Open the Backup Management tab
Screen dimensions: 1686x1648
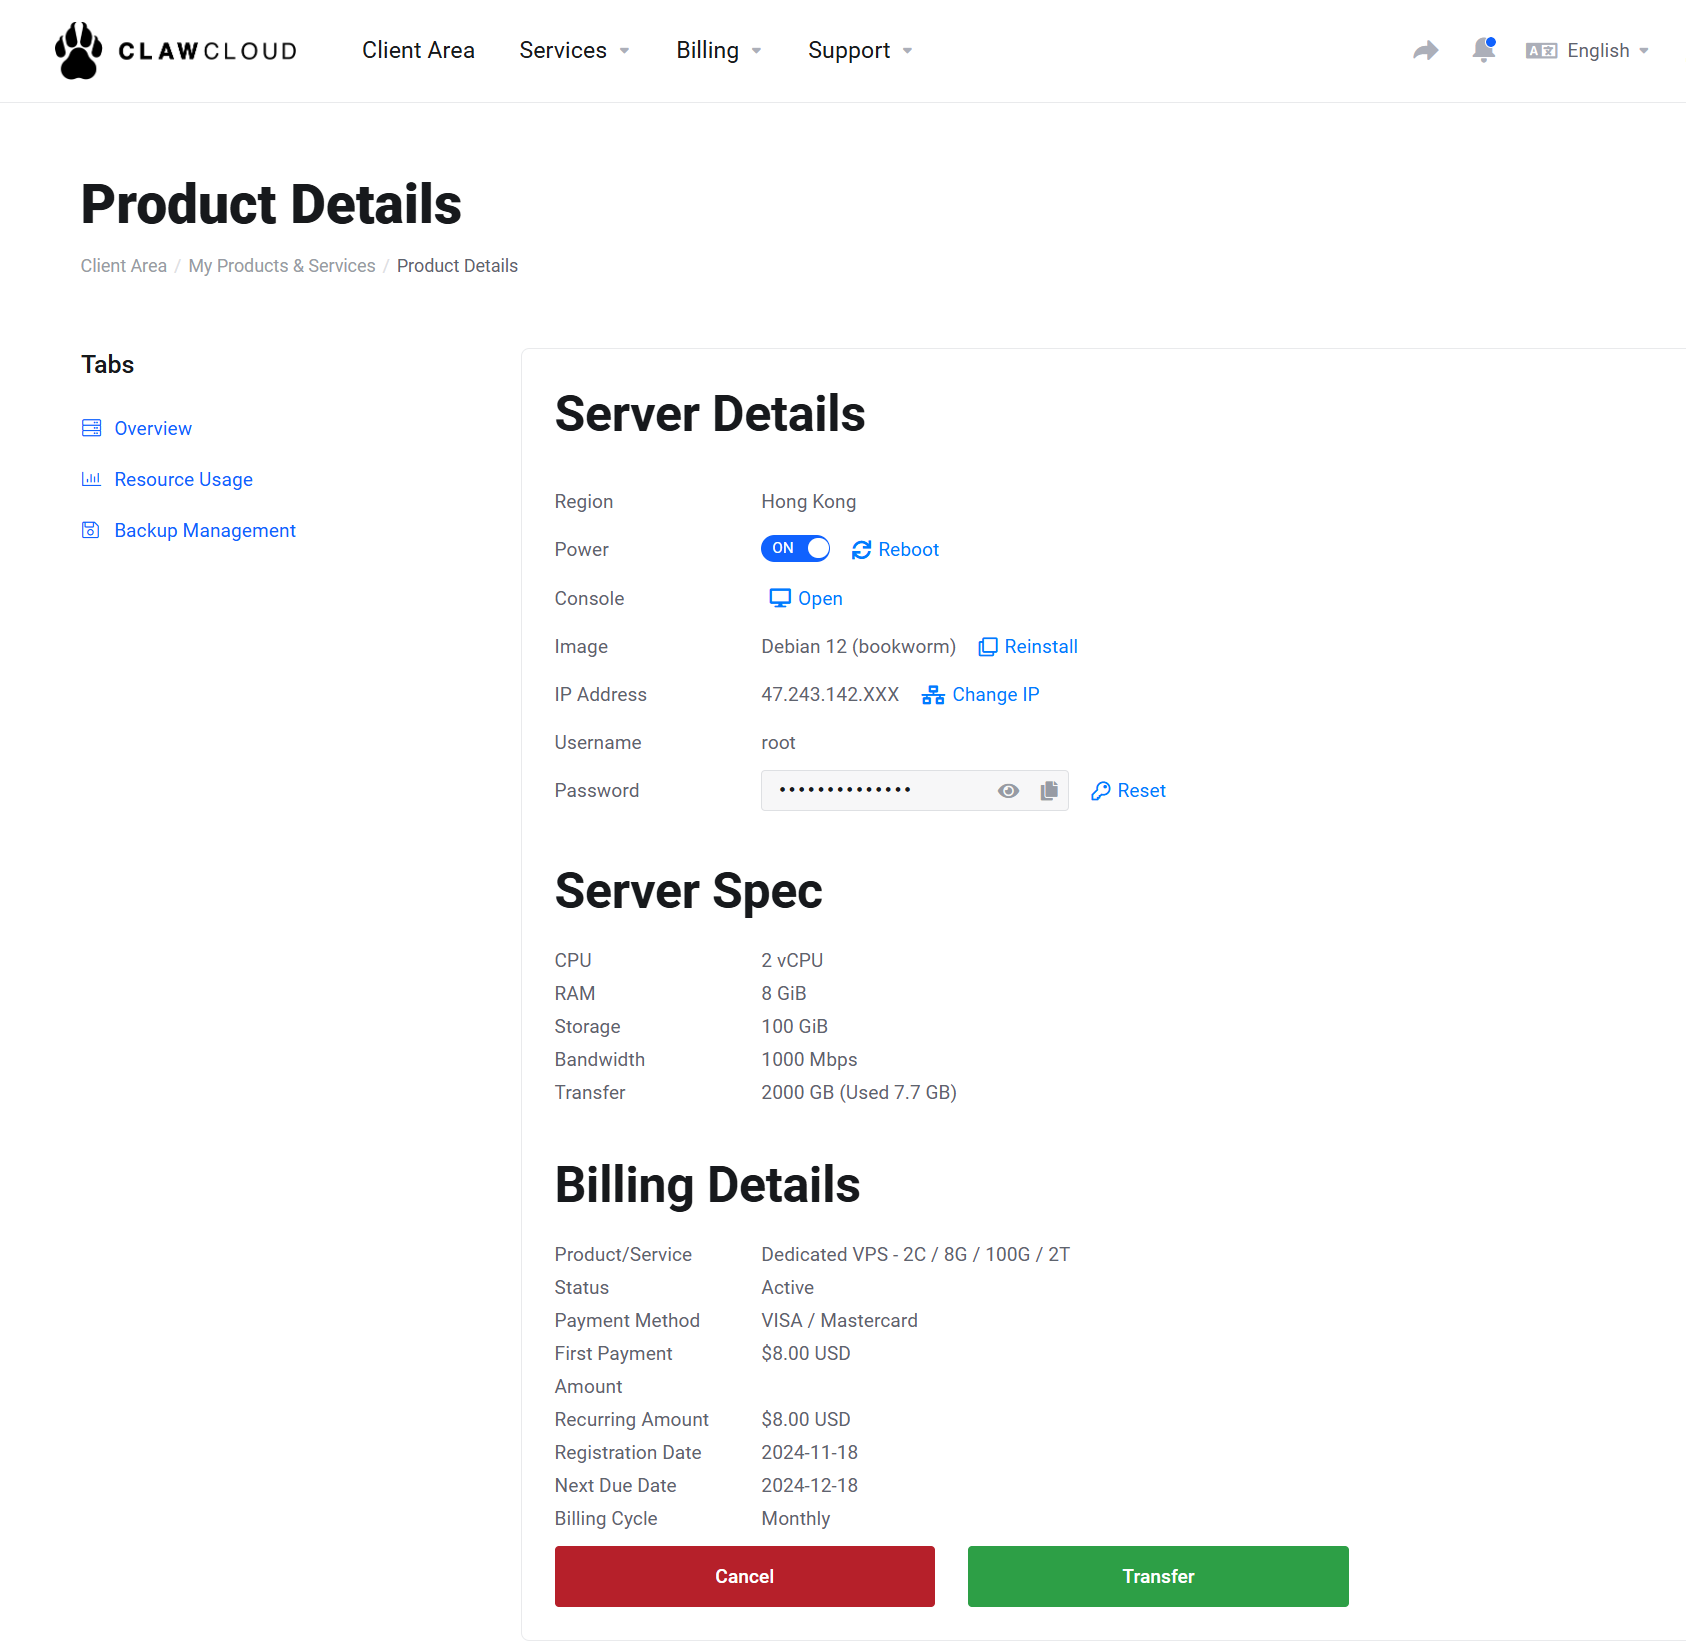pyautogui.click(x=204, y=531)
